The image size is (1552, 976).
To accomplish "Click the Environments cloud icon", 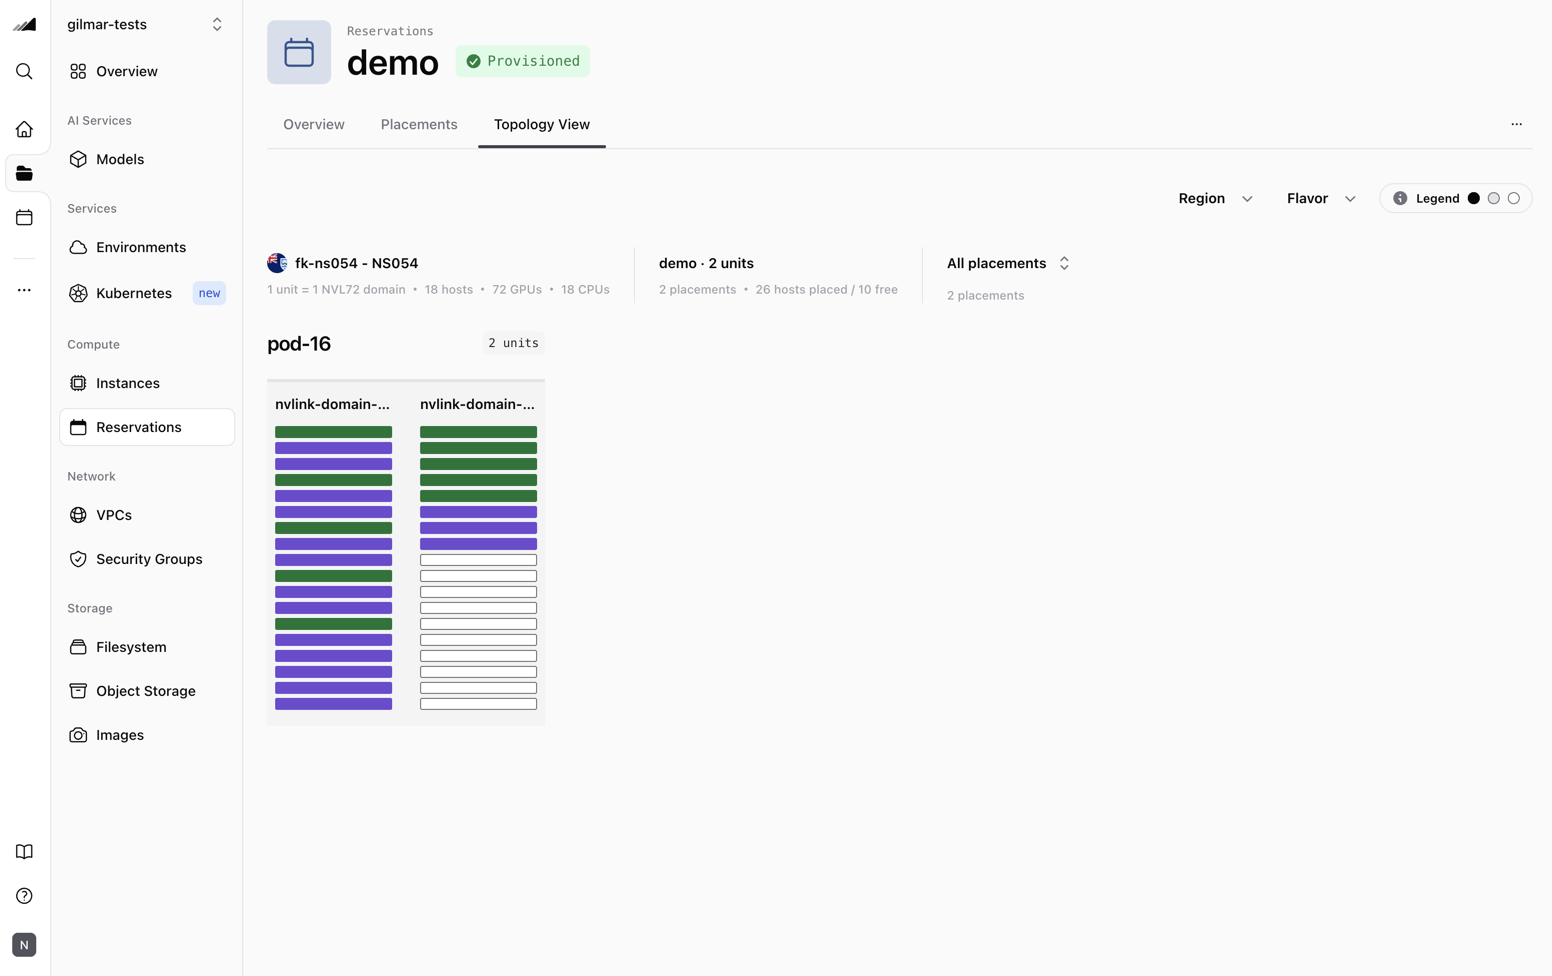I will [78, 248].
